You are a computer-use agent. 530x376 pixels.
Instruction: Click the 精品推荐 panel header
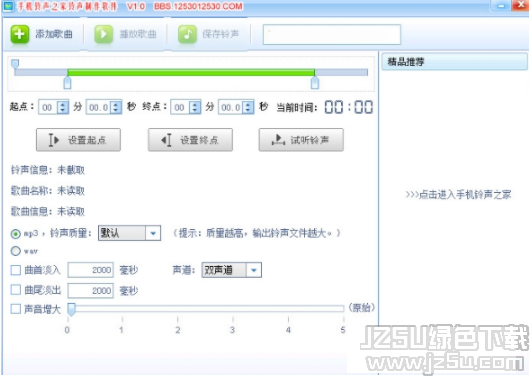(x=454, y=62)
